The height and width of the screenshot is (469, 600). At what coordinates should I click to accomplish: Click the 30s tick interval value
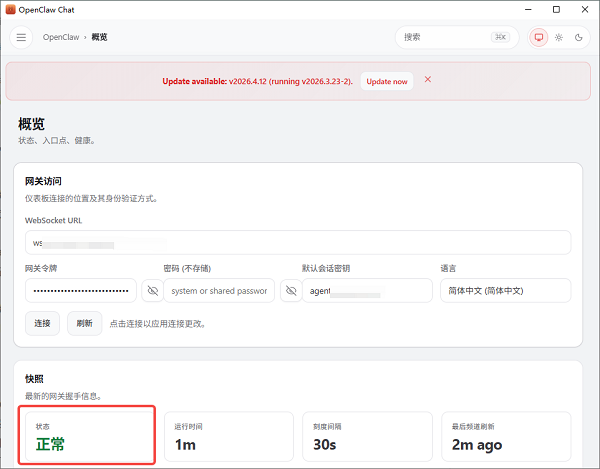click(x=324, y=445)
